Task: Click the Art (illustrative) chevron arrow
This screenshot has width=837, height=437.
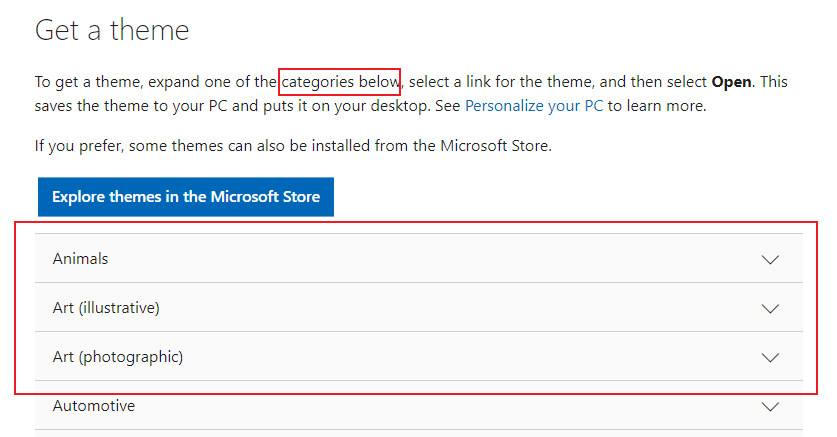Action: [x=769, y=308]
